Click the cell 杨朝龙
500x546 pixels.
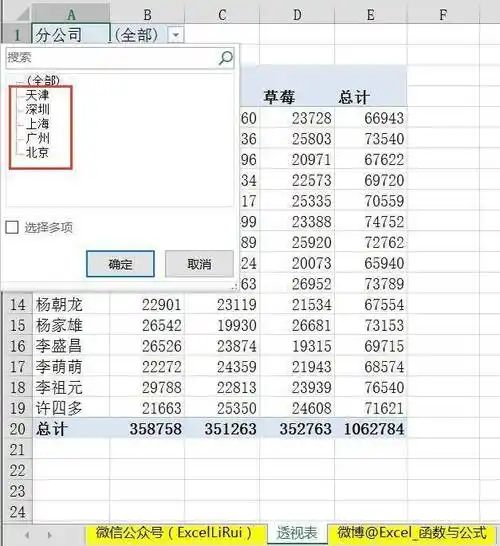(x=71, y=305)
